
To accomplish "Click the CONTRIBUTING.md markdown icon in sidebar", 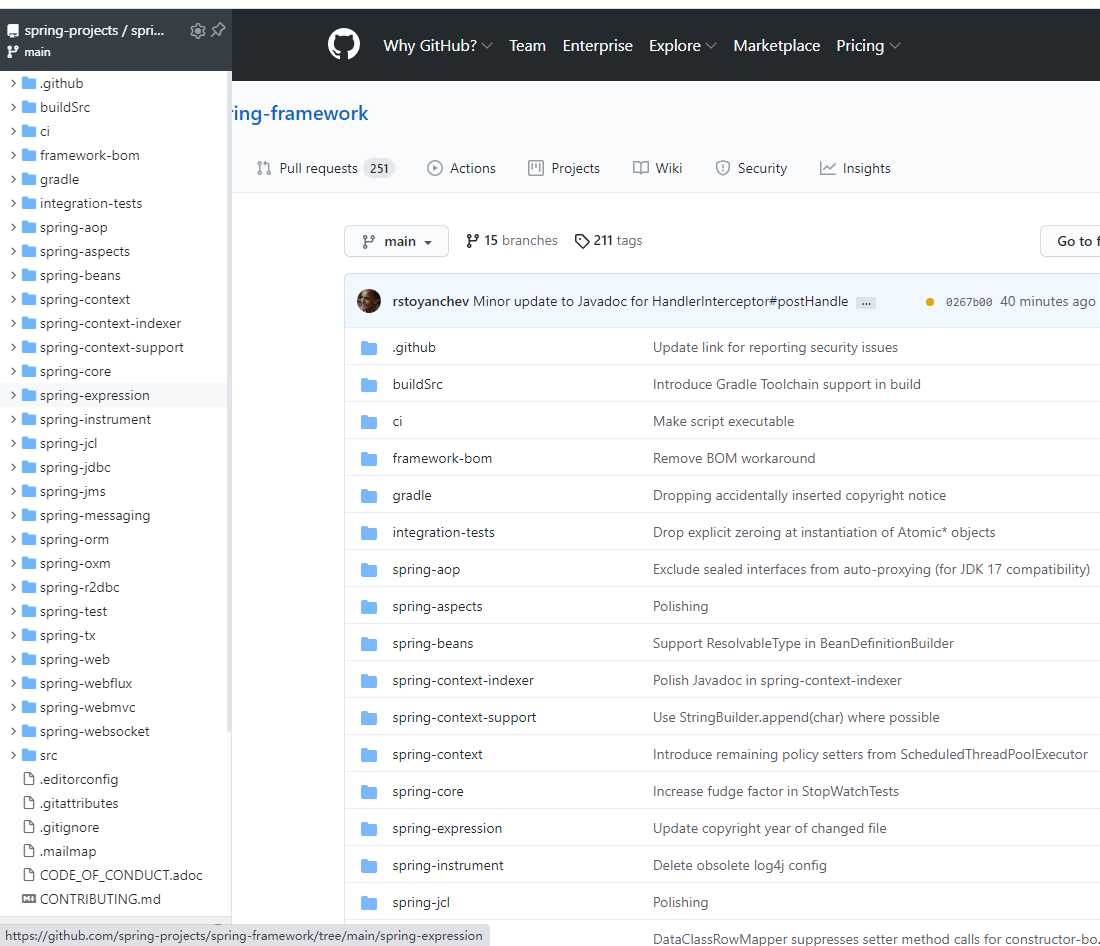I will pos(29,899).
